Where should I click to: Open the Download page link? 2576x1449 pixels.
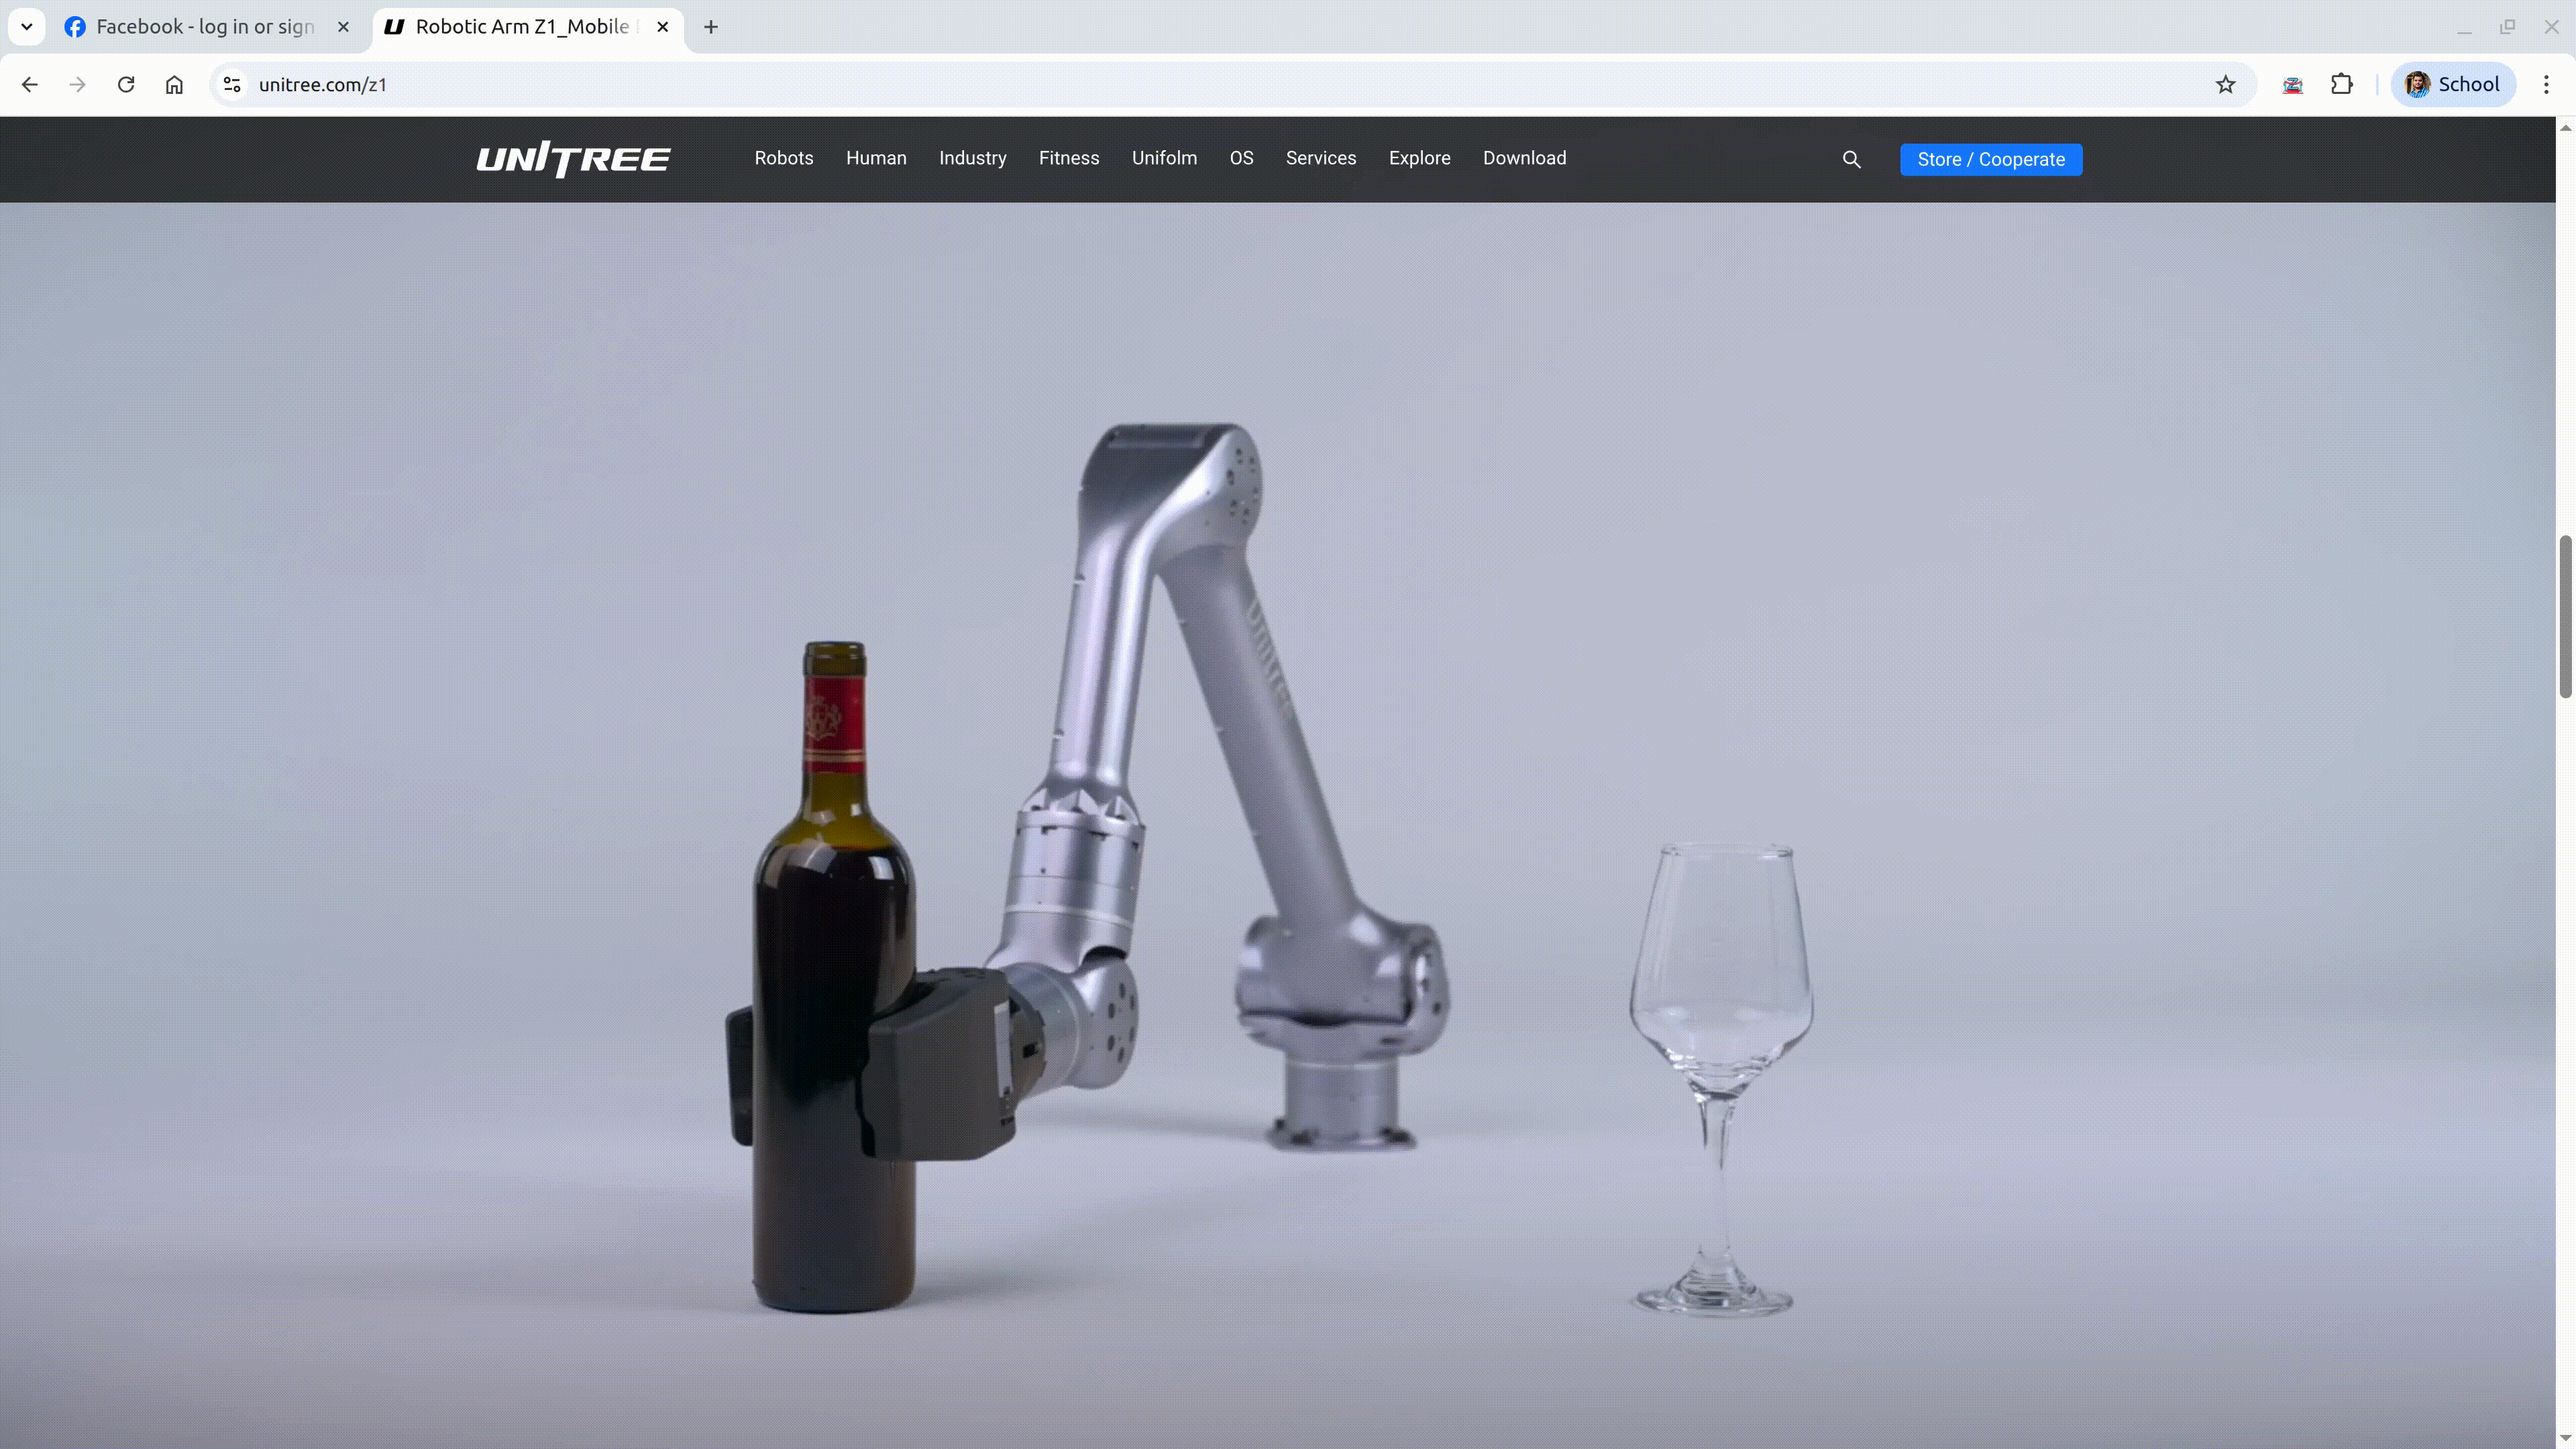click(x=1524, y=158)
